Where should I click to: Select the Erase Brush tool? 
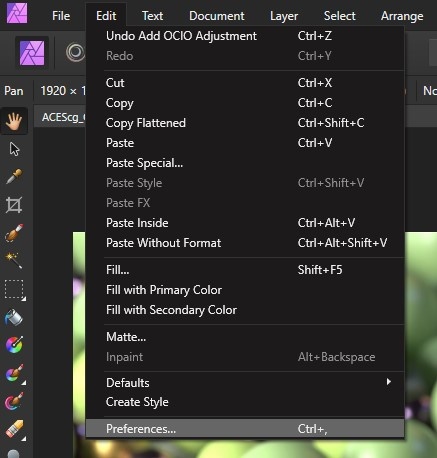(15, 429)
